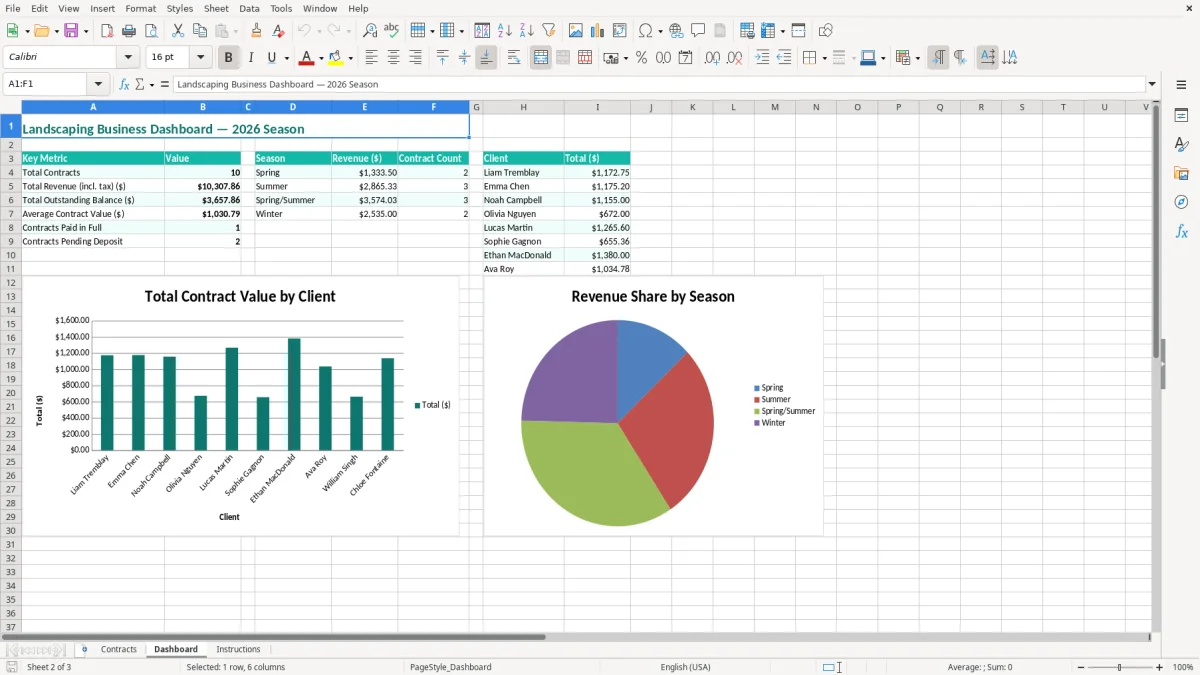Click the Add Decimal Place icon
Image resolution: width=1200 pixels, height=675 pixels.
[712, 58]
